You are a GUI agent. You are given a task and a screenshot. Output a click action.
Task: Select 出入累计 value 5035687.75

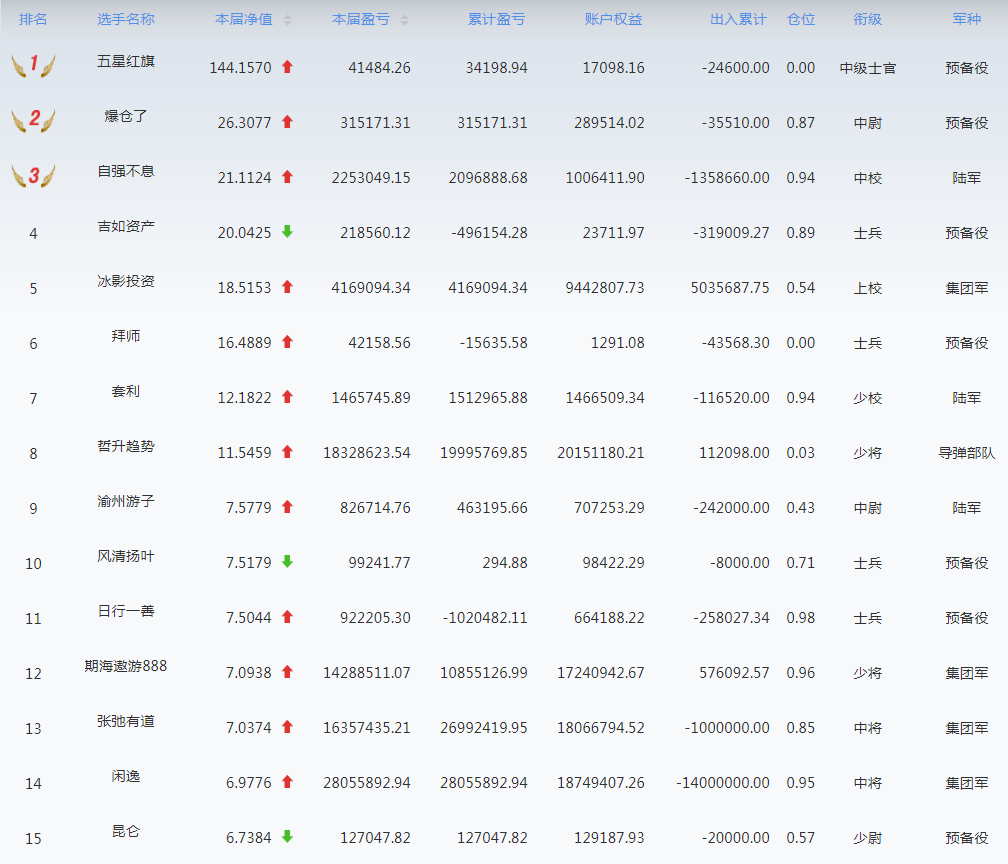[730, 287]
